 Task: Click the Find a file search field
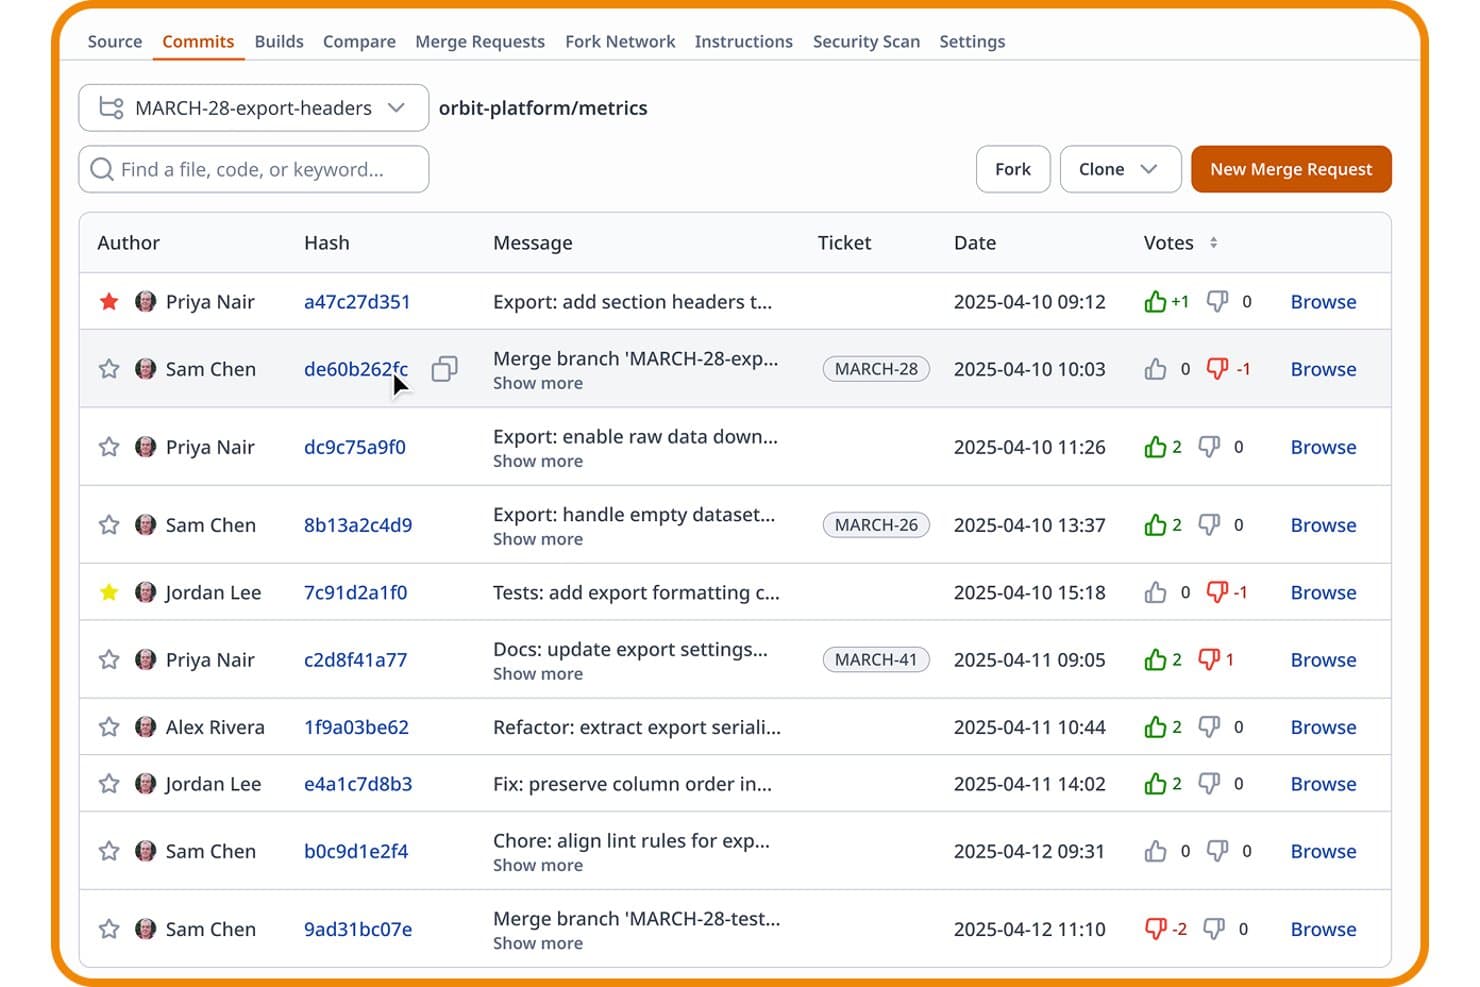(x=254, y=169)
